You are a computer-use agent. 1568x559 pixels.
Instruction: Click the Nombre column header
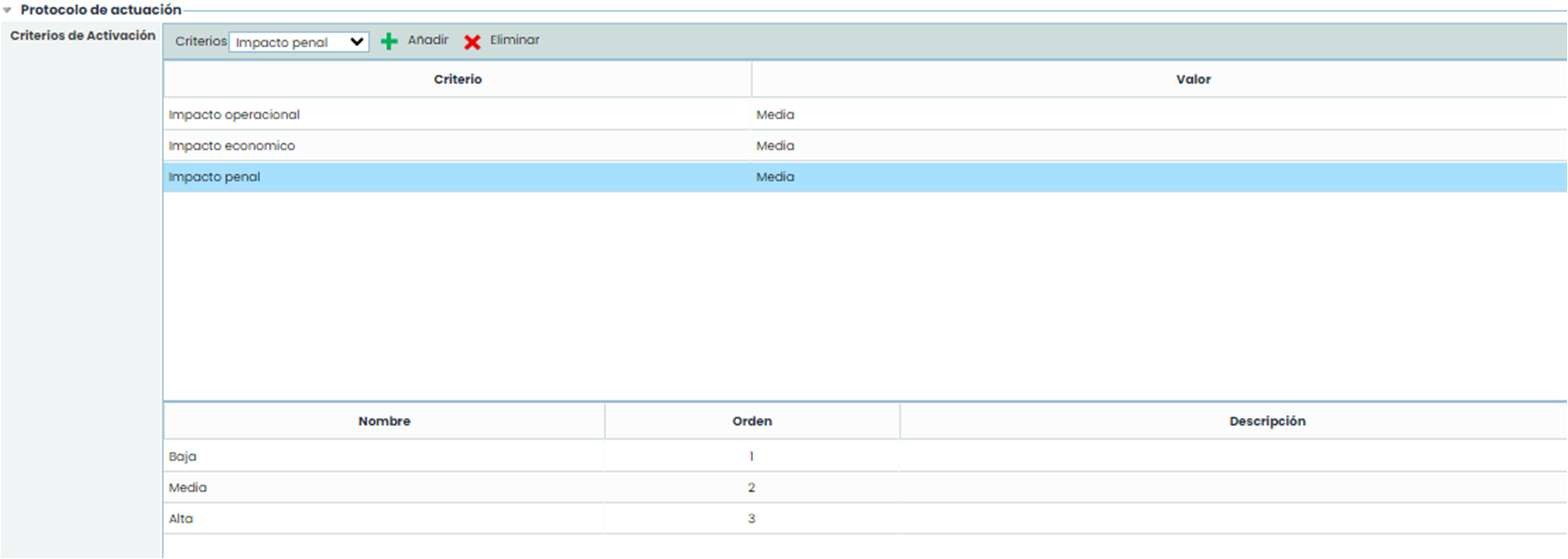coord(384,422)
